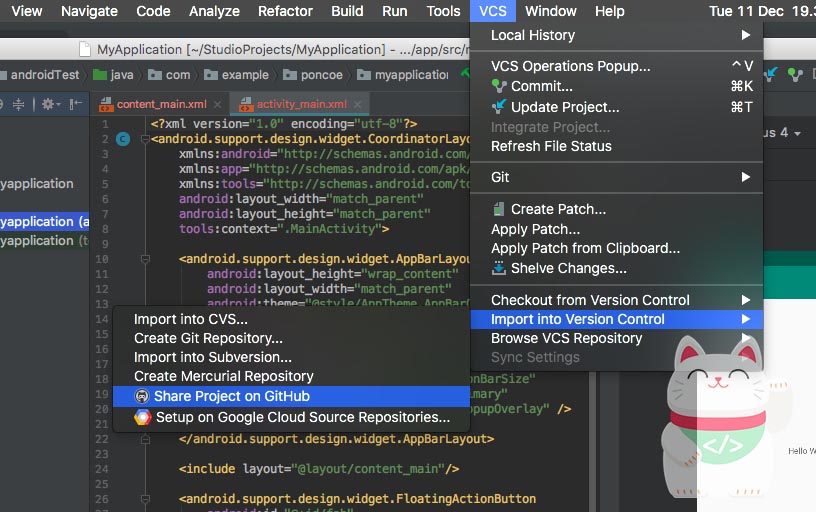Click the Shelve Changes download icon
Viewport: 816px width, 512px height.
pyautogui.click(x=499, y=268)
